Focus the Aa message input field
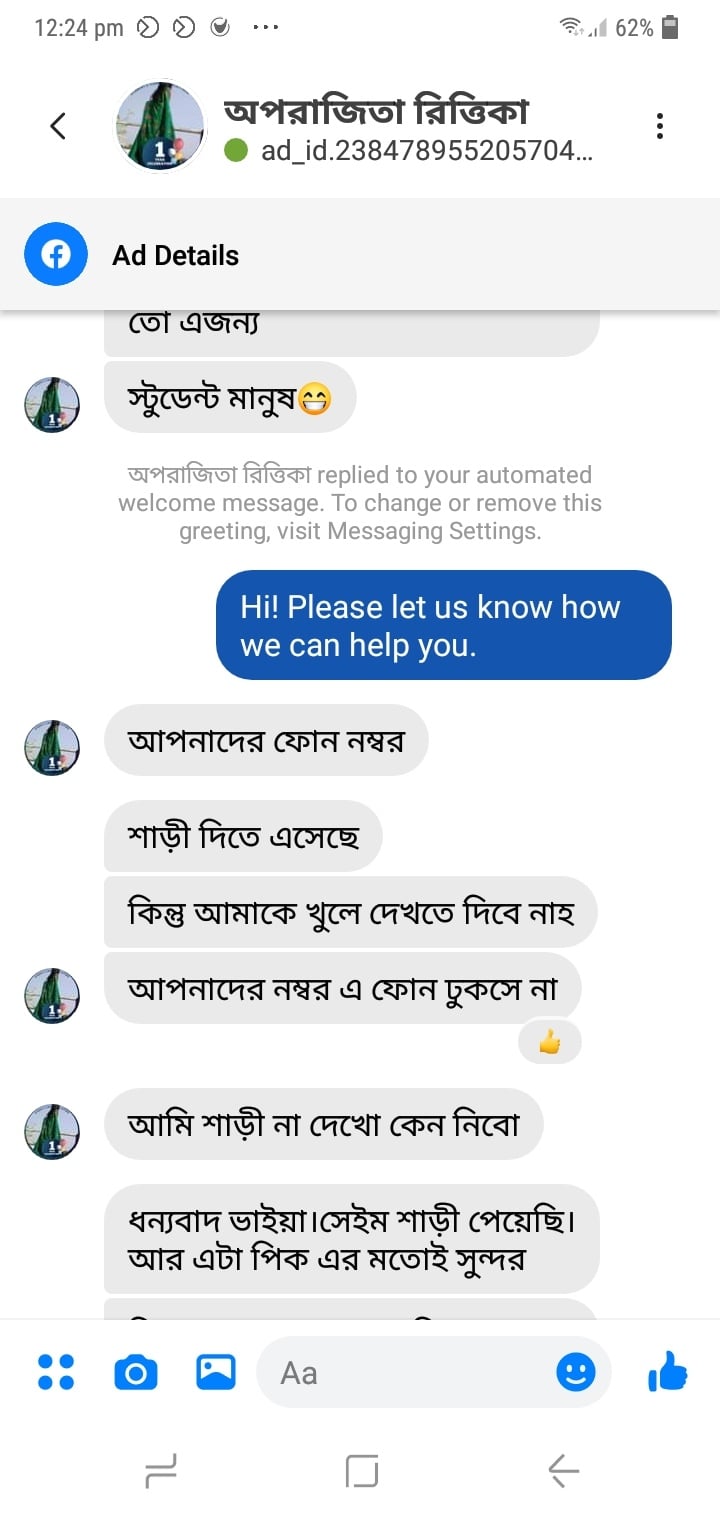Viewport: 720px width, 1520px height. click(410, 1372)
